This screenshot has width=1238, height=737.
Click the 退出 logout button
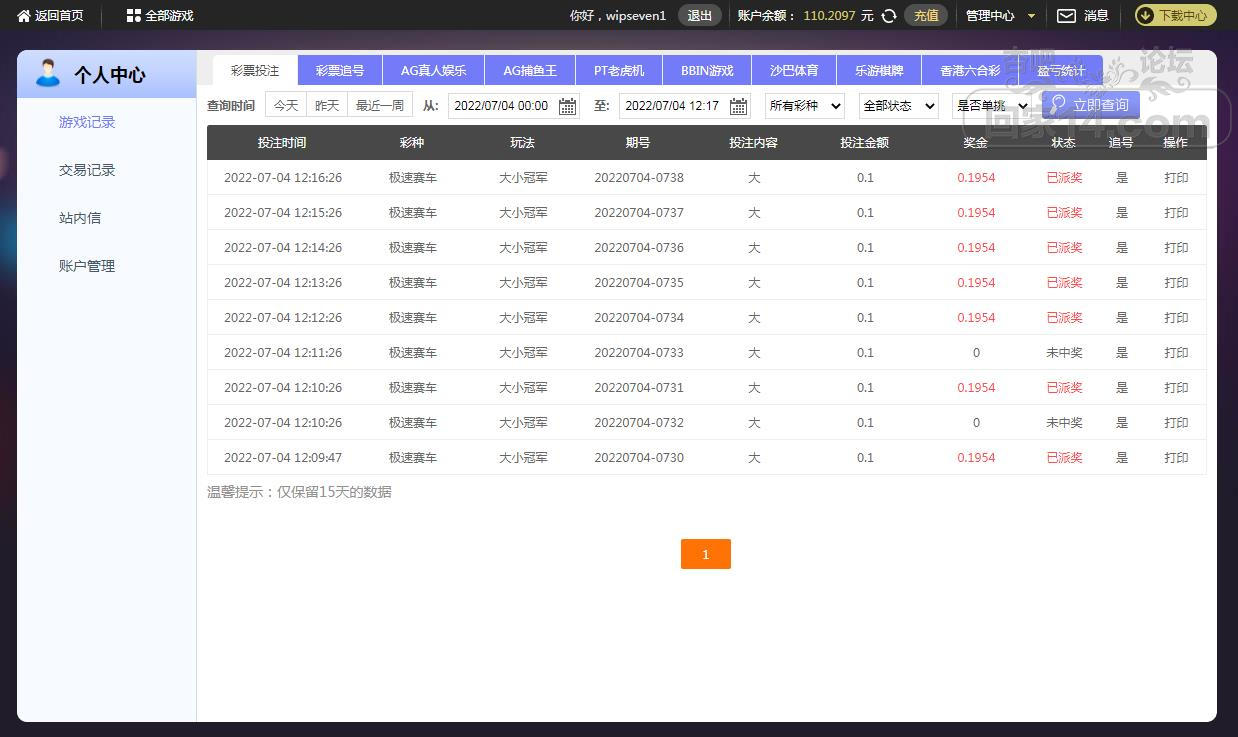[x=699, y=16]
